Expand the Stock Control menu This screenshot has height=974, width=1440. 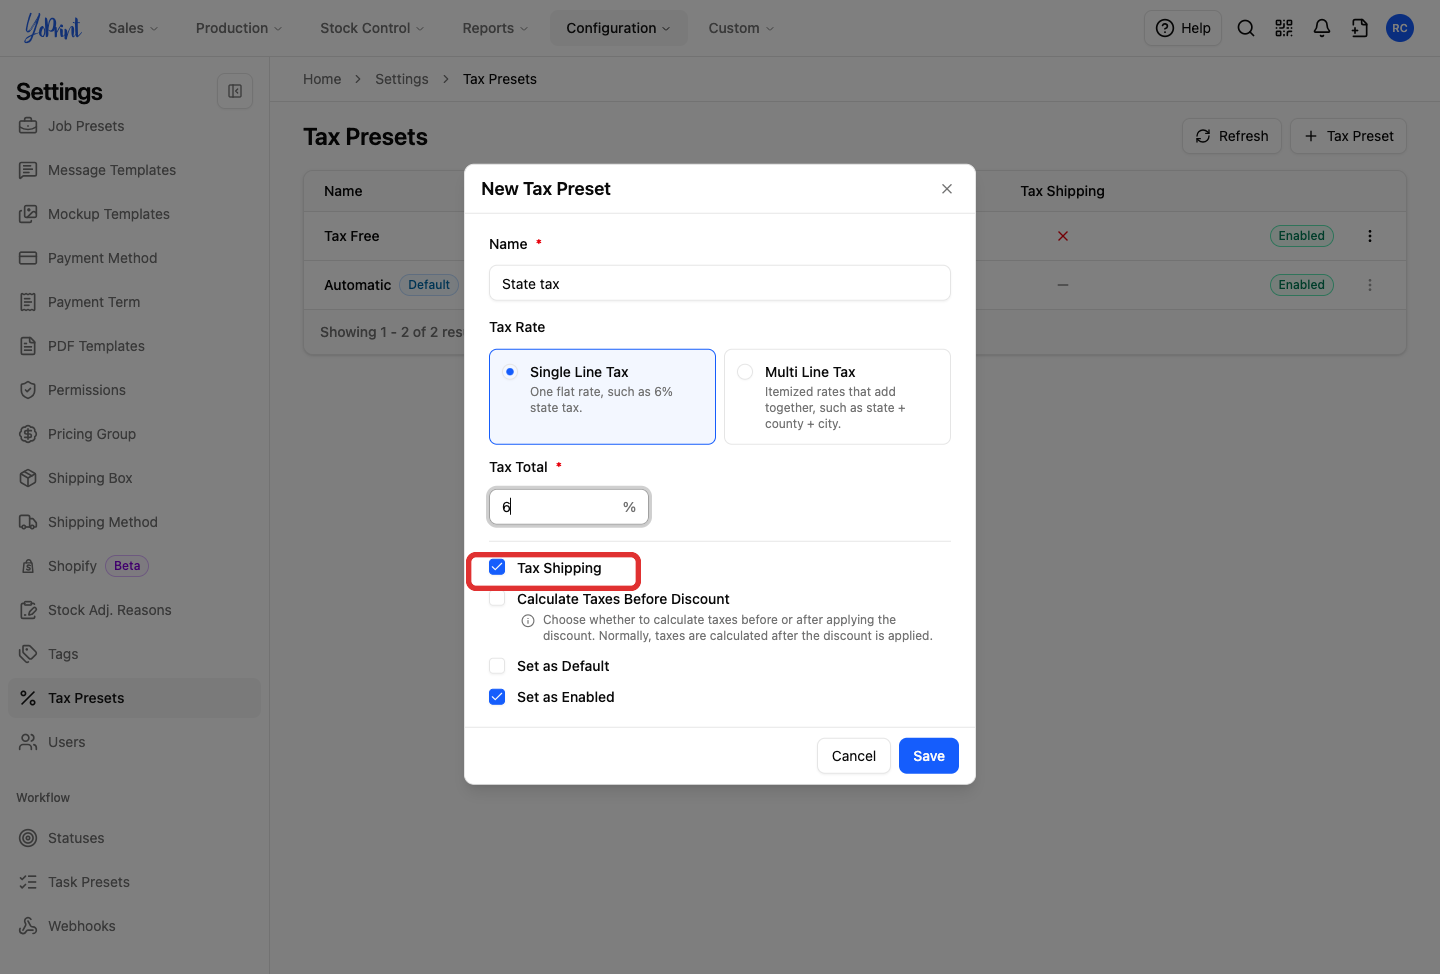pos(372,28)
